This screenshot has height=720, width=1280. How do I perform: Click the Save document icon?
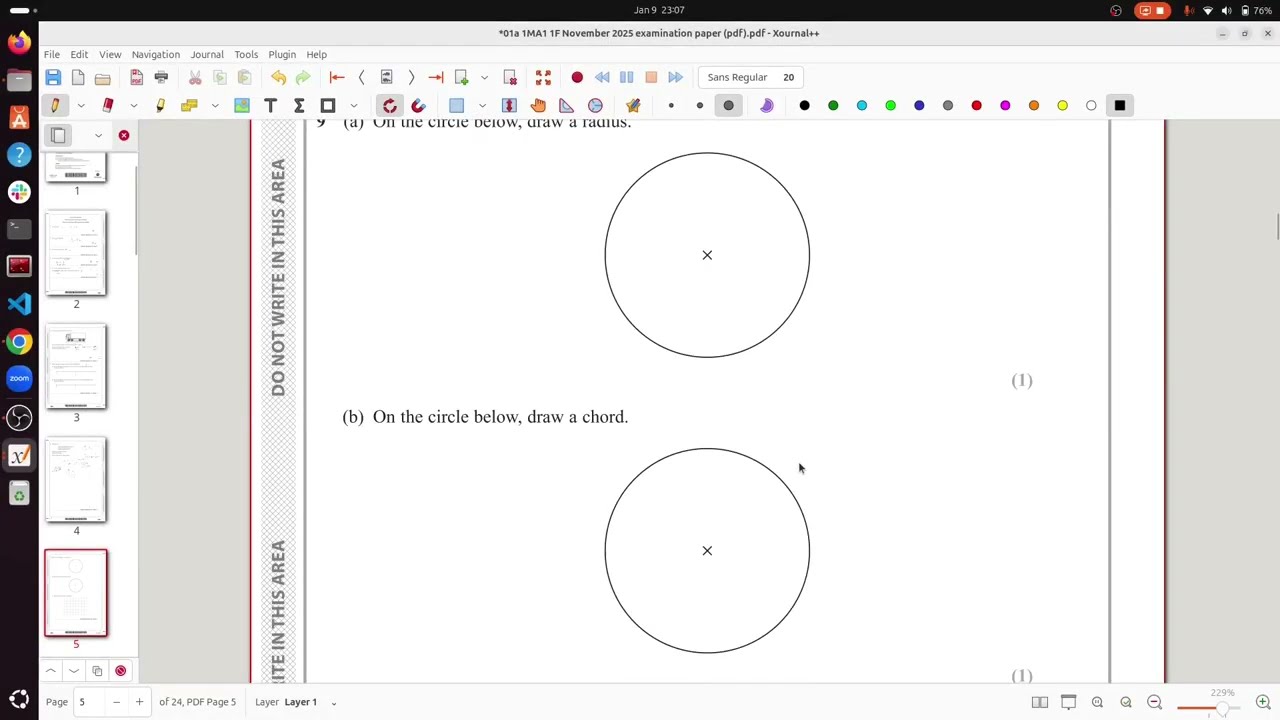click(x=53, y=77)
